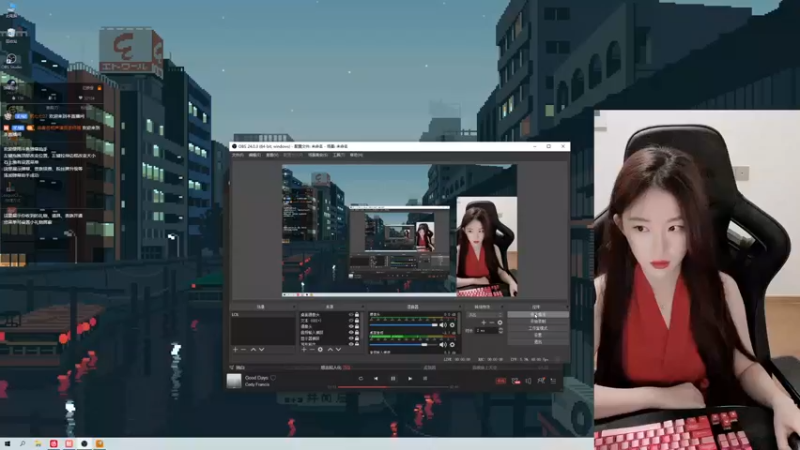Click the 开始录制 start recording button
This screenshot has width=800, height=450.
tap(538, 321)
